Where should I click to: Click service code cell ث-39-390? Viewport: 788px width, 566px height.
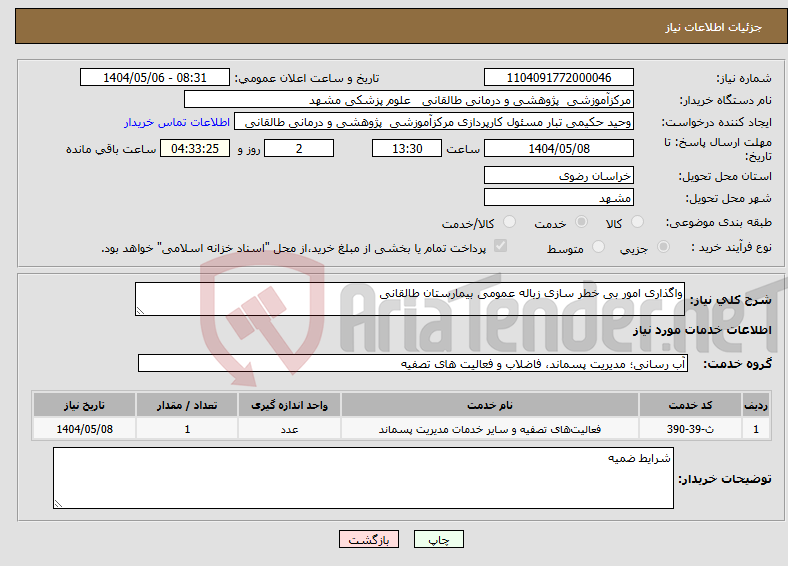pyautogui.click(x=691, y=429)
